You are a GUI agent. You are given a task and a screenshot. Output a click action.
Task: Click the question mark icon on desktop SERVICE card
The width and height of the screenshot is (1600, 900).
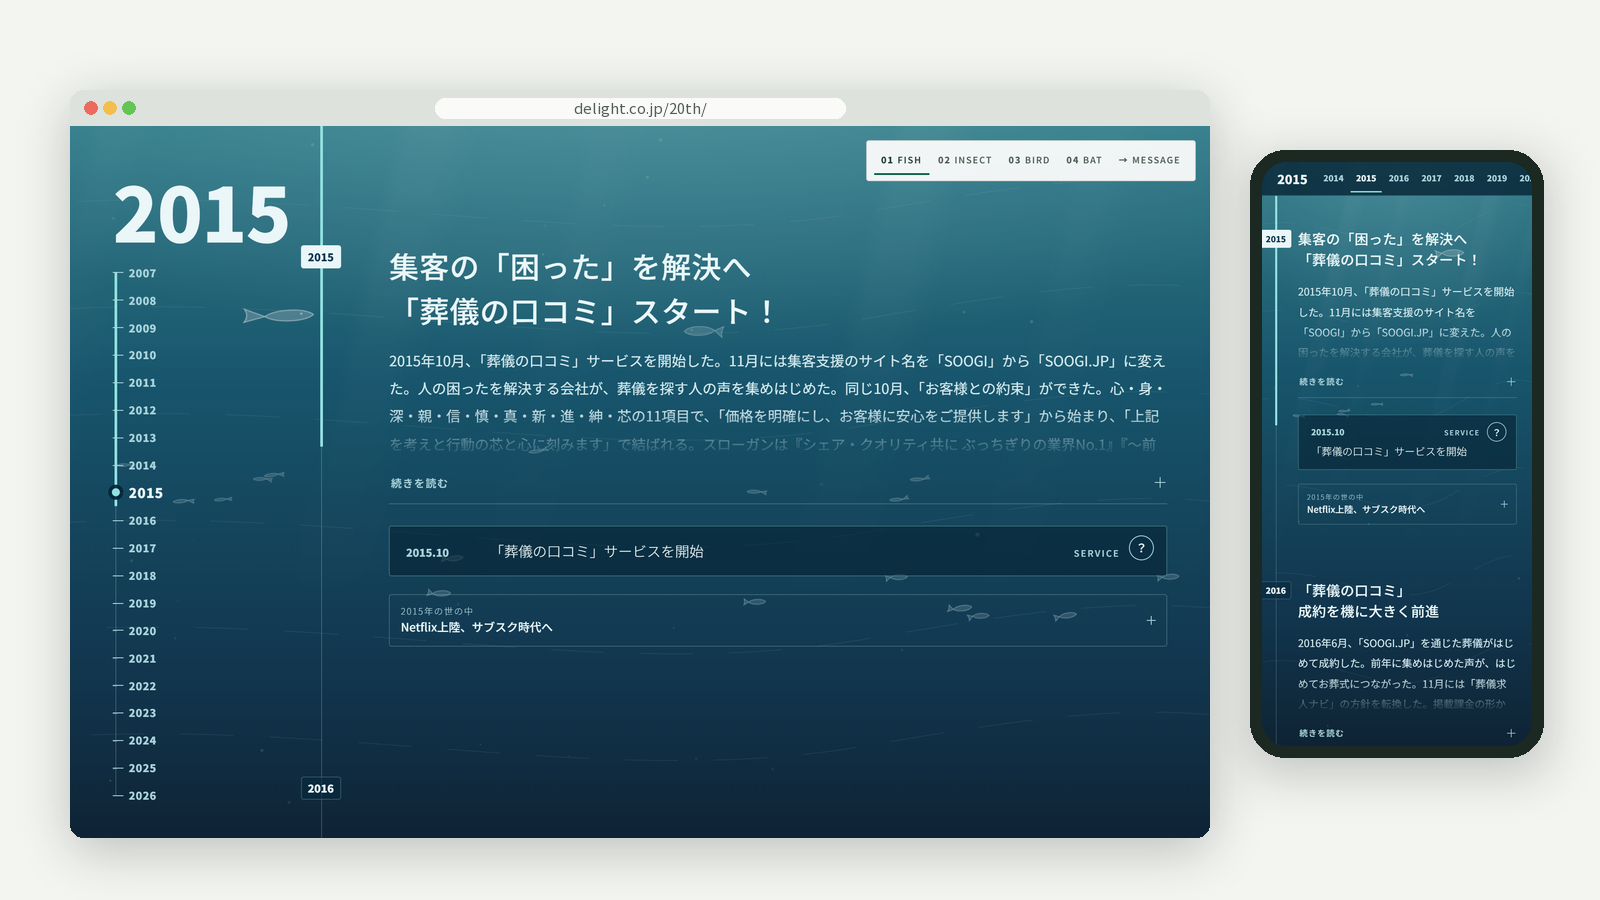tap(1141, 548)
